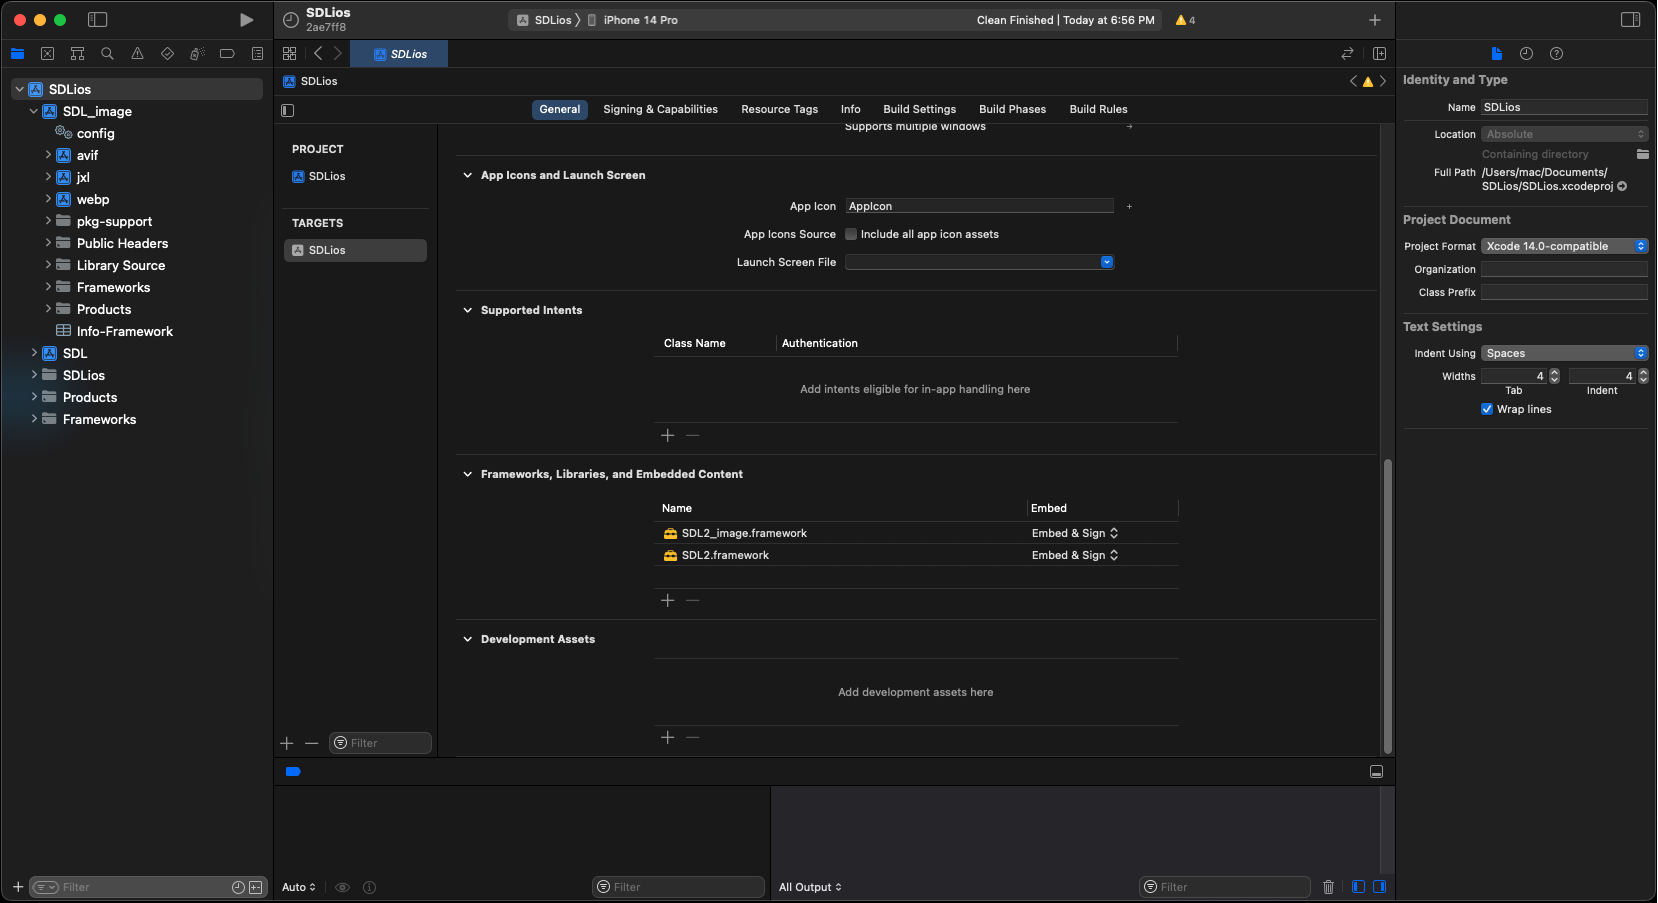Toggle code review mode arrows
Screen dimensions: 1658x903
[1347, 54]
